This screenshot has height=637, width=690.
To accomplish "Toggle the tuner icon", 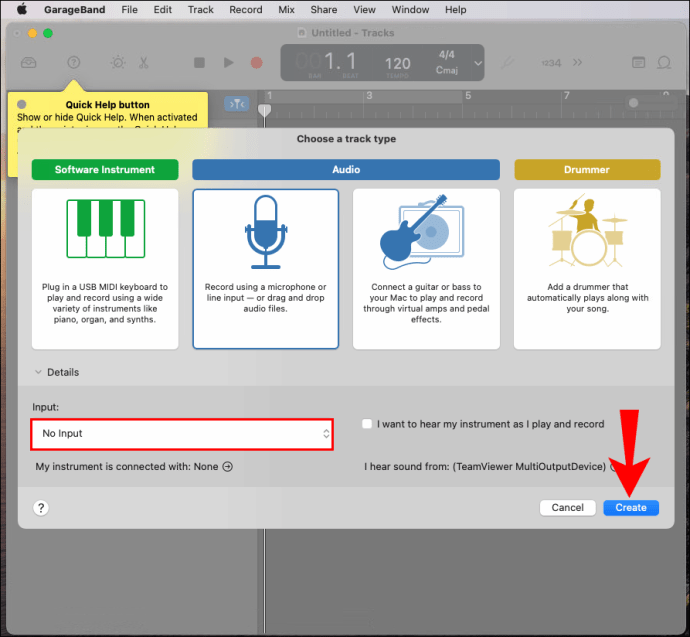I will [x=507, y=63].
